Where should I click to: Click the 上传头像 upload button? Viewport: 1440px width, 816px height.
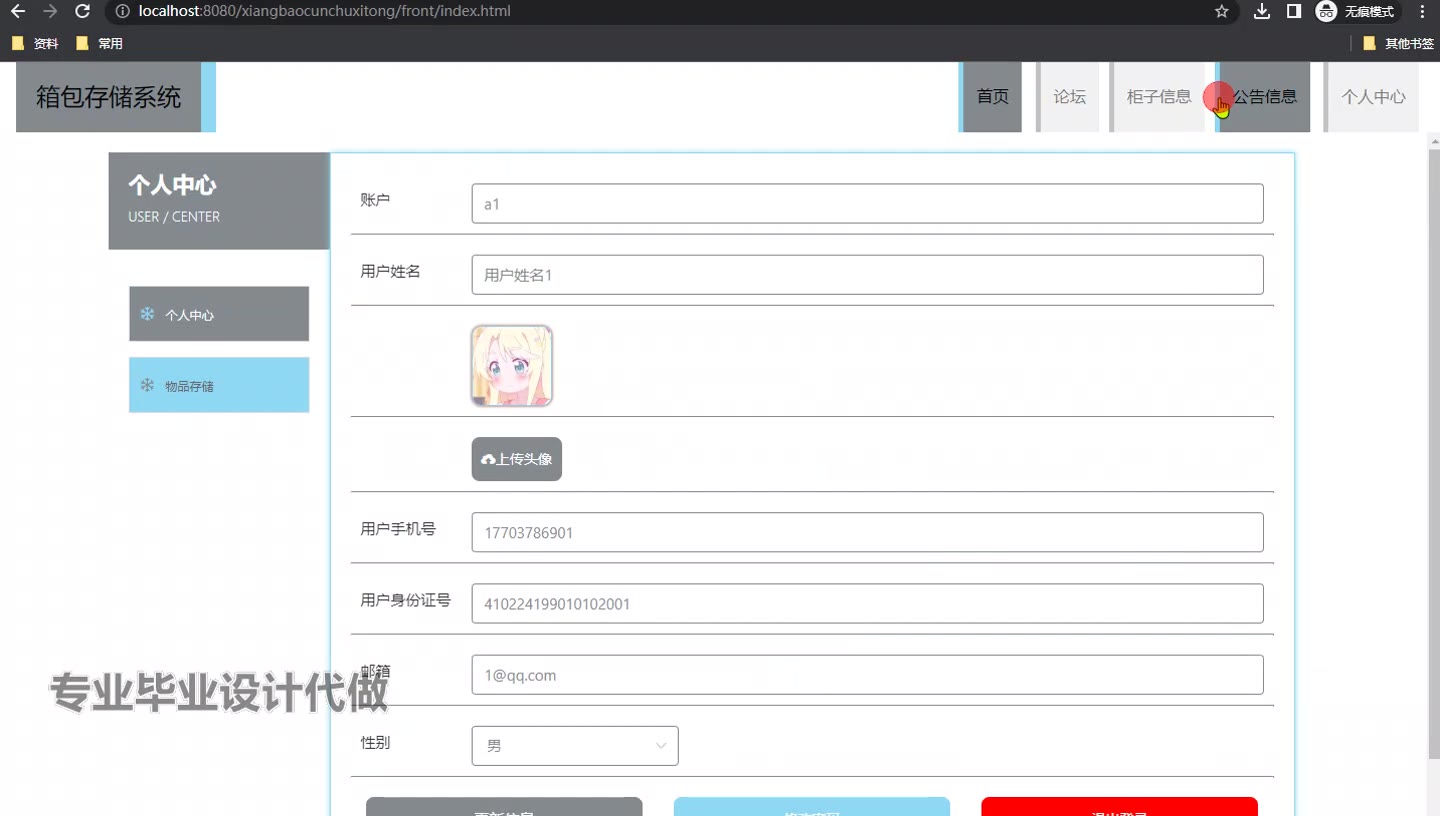click(517, 459)
